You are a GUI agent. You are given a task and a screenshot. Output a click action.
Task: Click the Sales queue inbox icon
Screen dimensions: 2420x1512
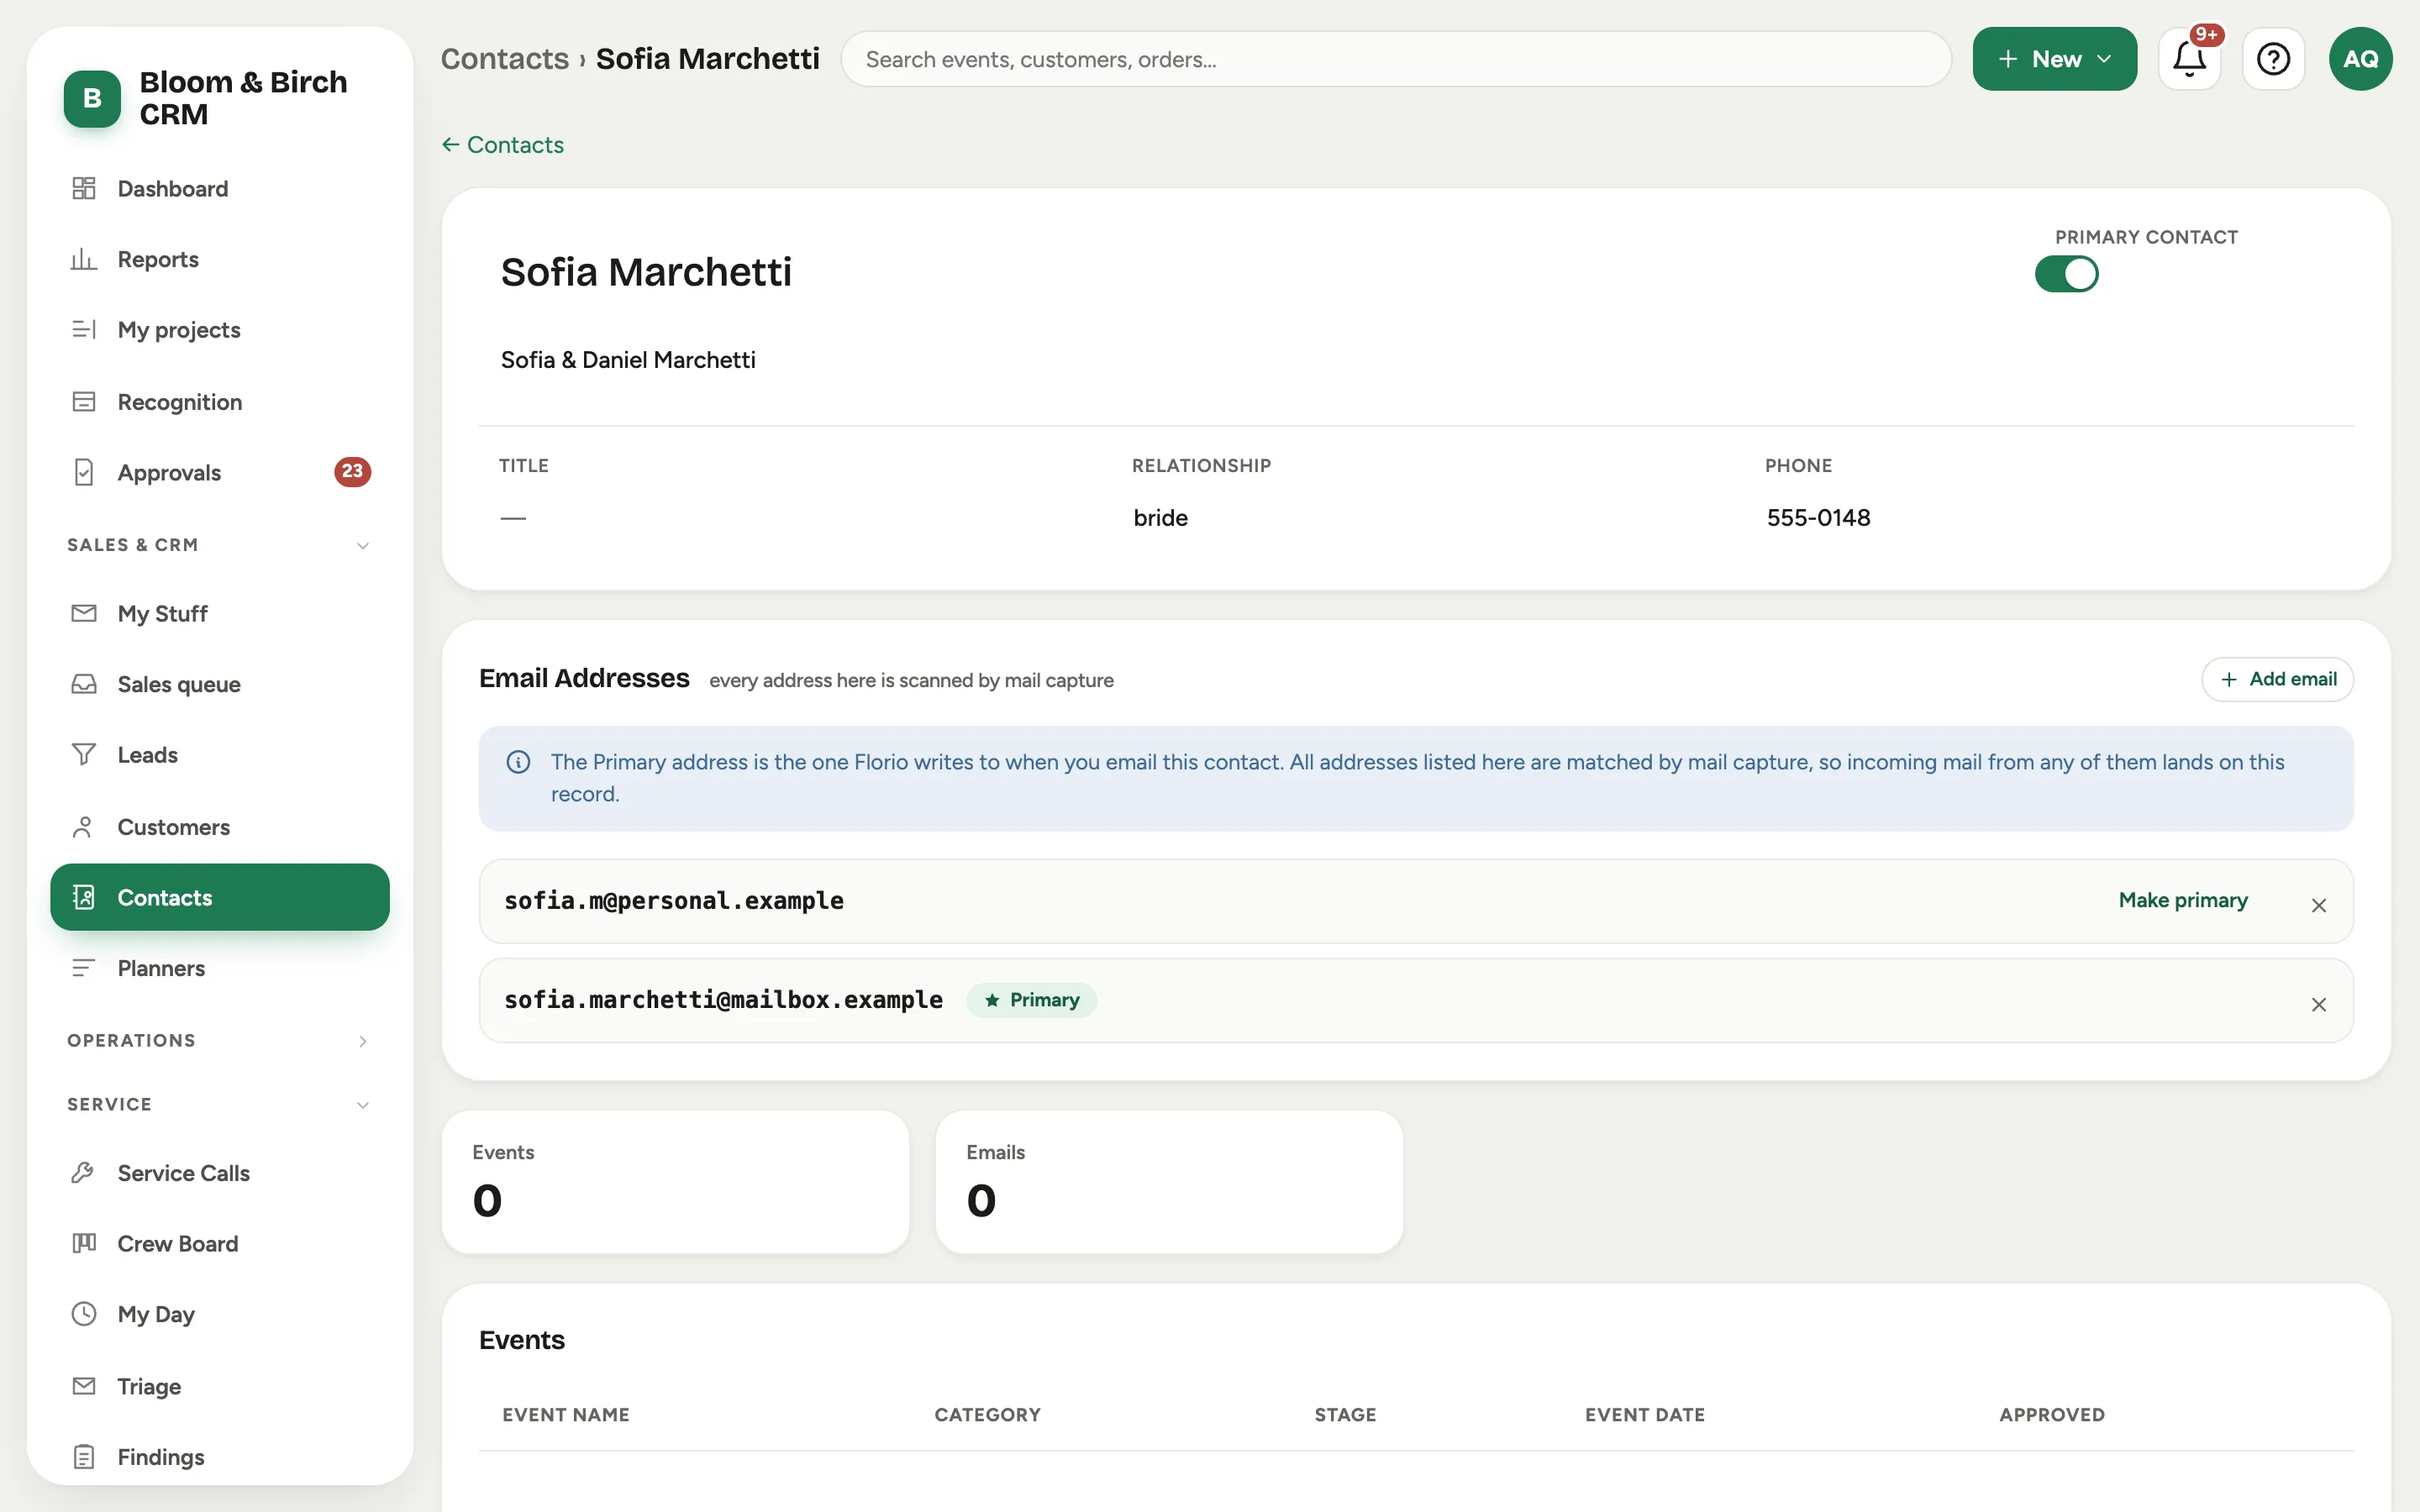[x=84, y=684]
